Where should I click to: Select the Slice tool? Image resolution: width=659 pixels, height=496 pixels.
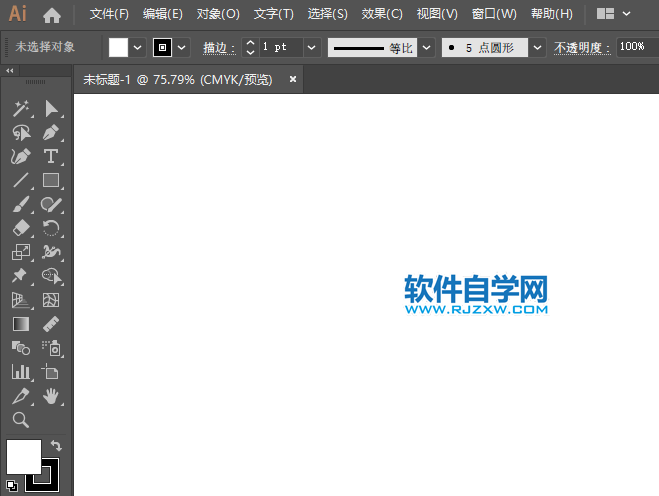tap(21, 396)
